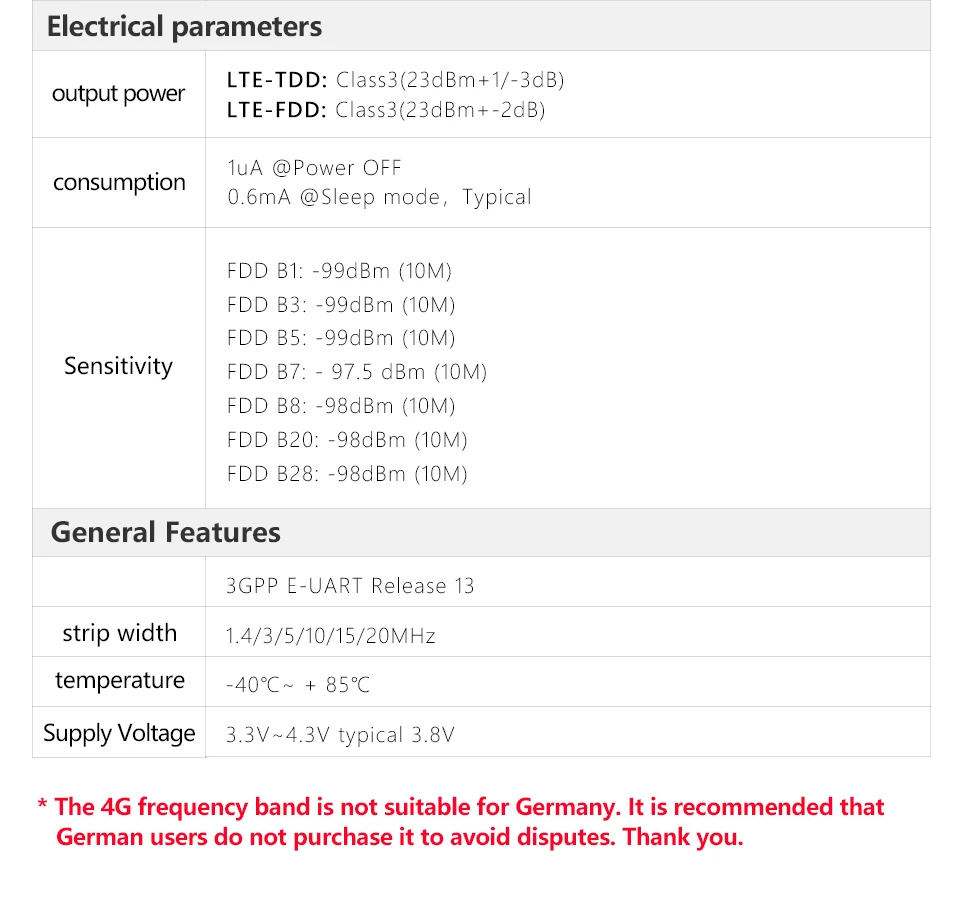The width and height of the screenshot is (960, 916).
Task: Click the 1uA @Power OFF text
Action: 314,168
